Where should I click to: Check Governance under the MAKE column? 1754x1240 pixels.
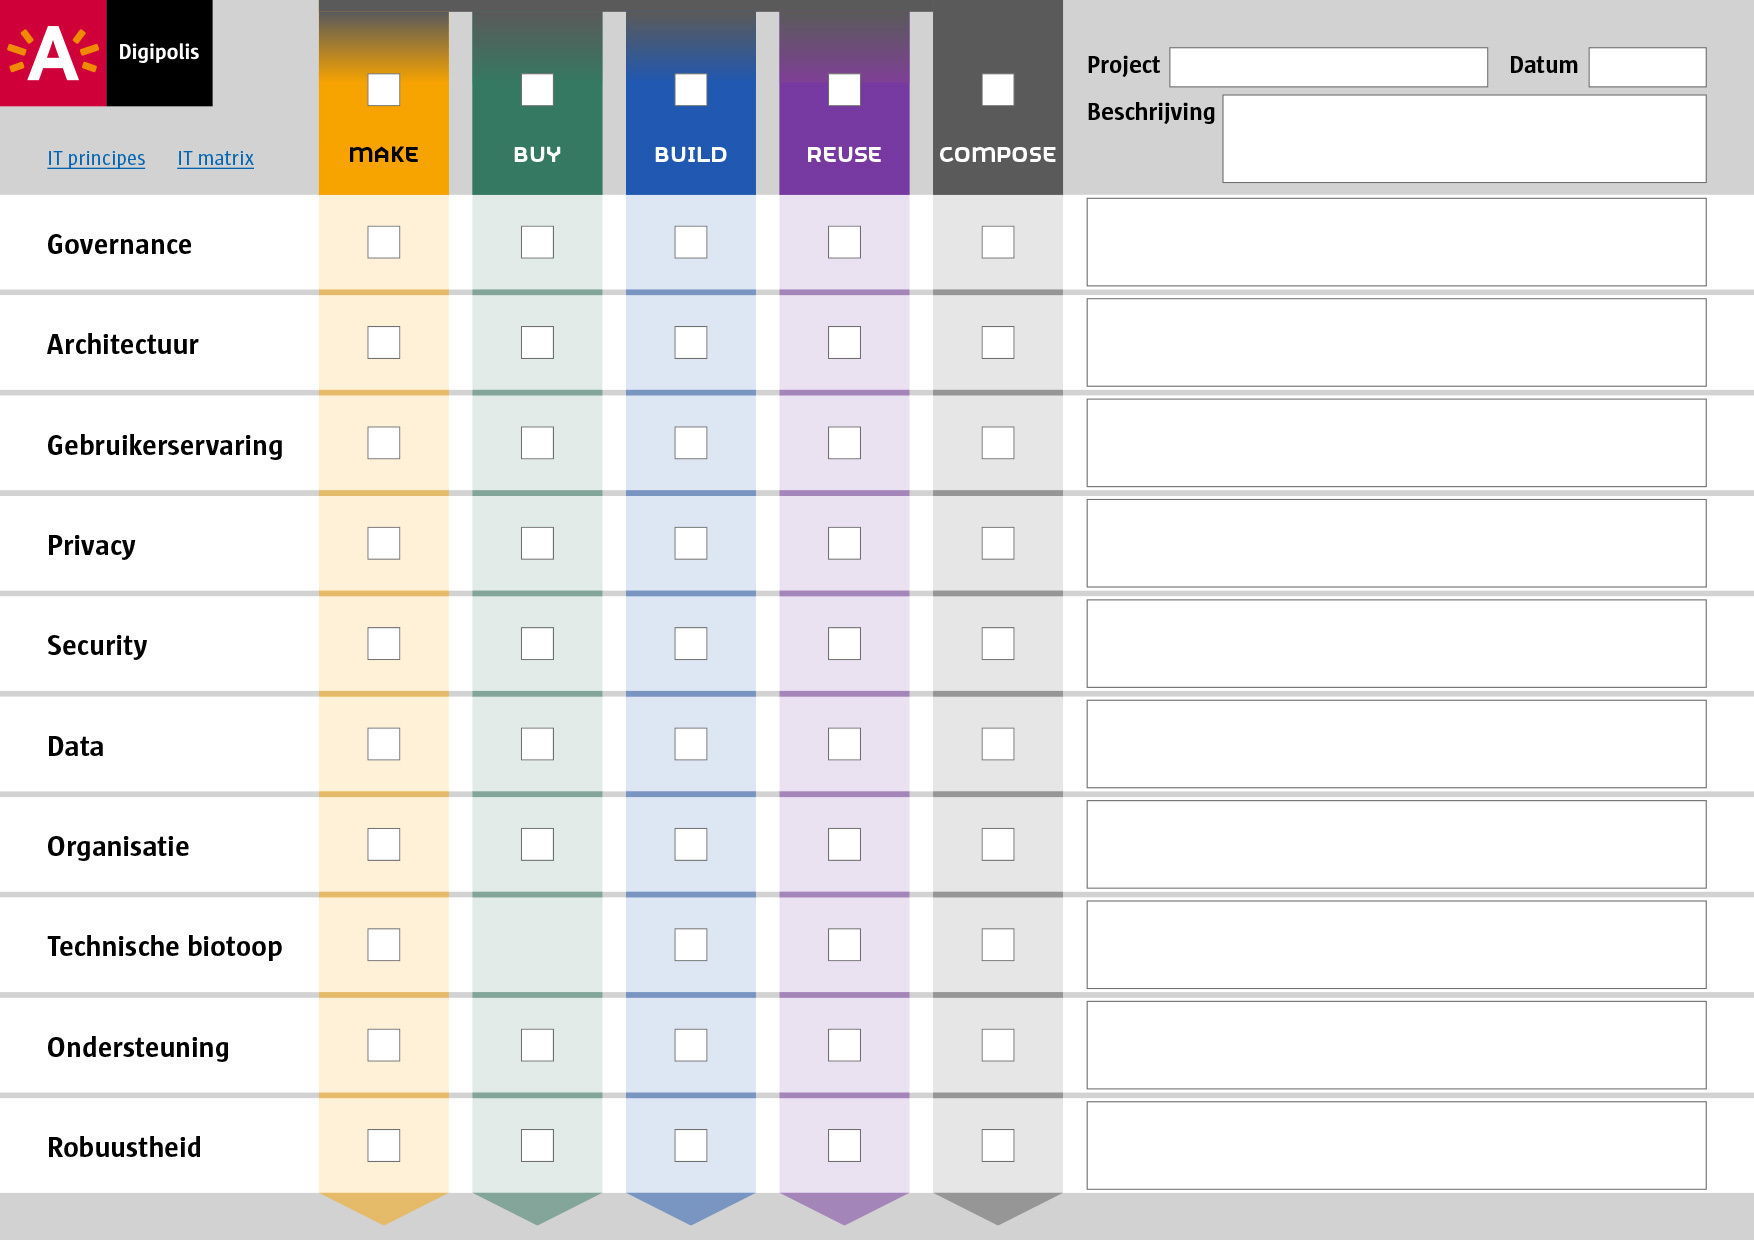(384, 242)
